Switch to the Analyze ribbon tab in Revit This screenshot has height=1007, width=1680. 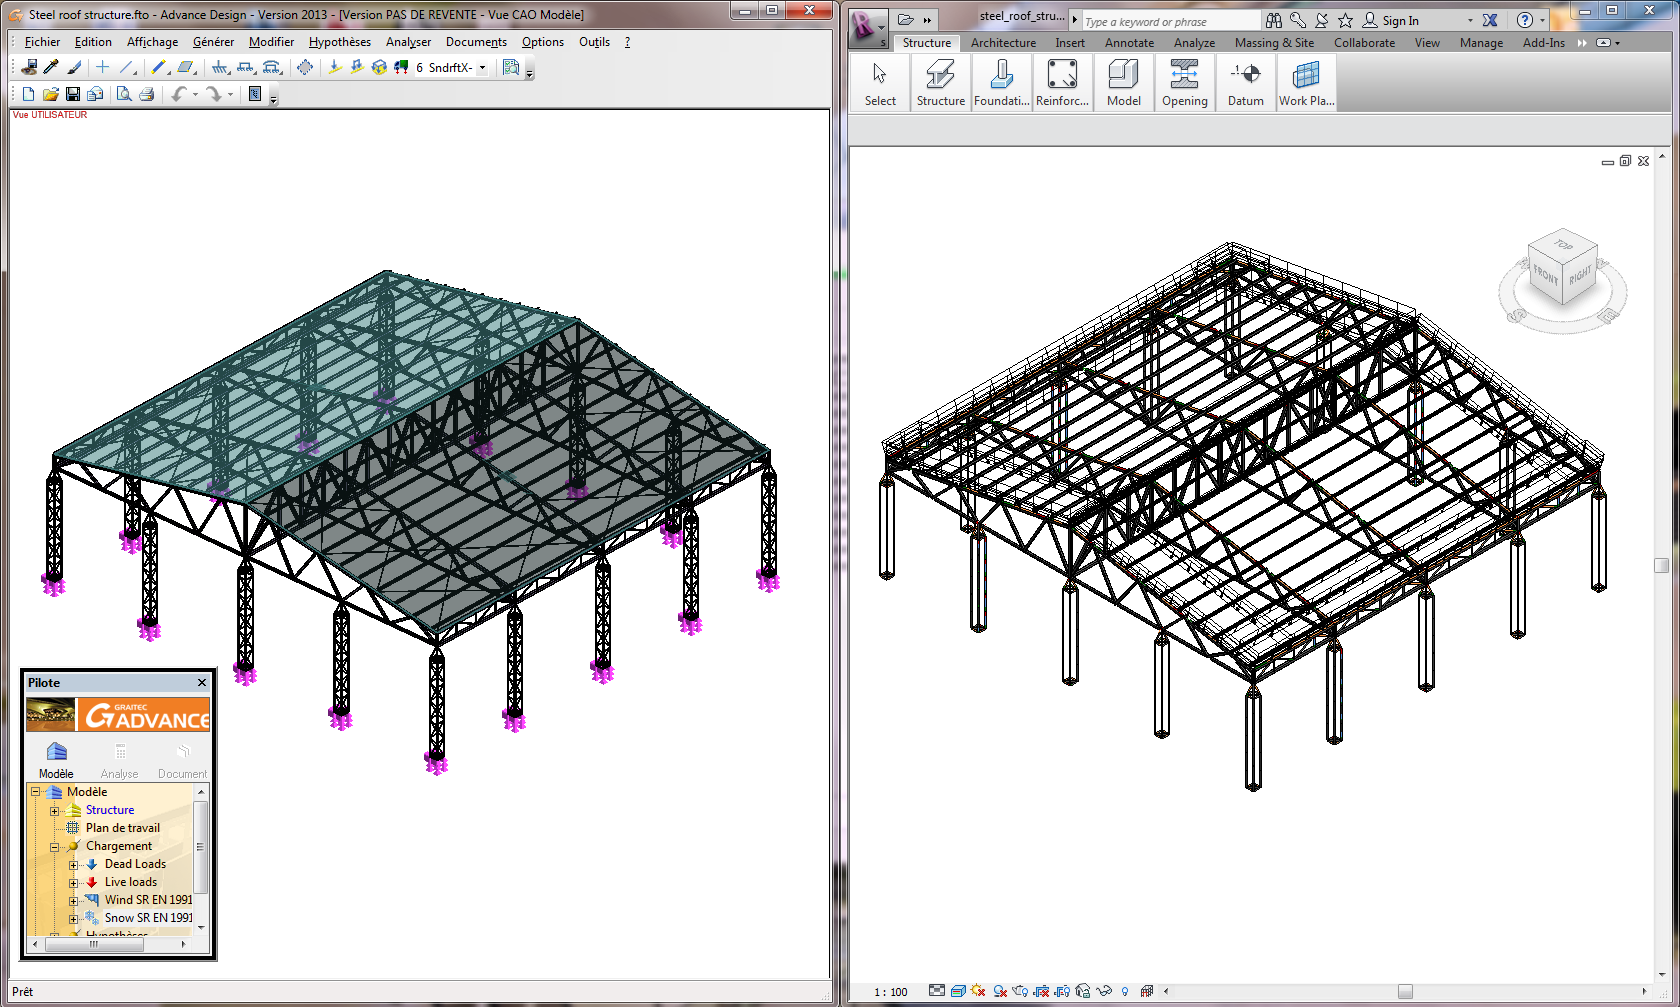point(1192,42)
